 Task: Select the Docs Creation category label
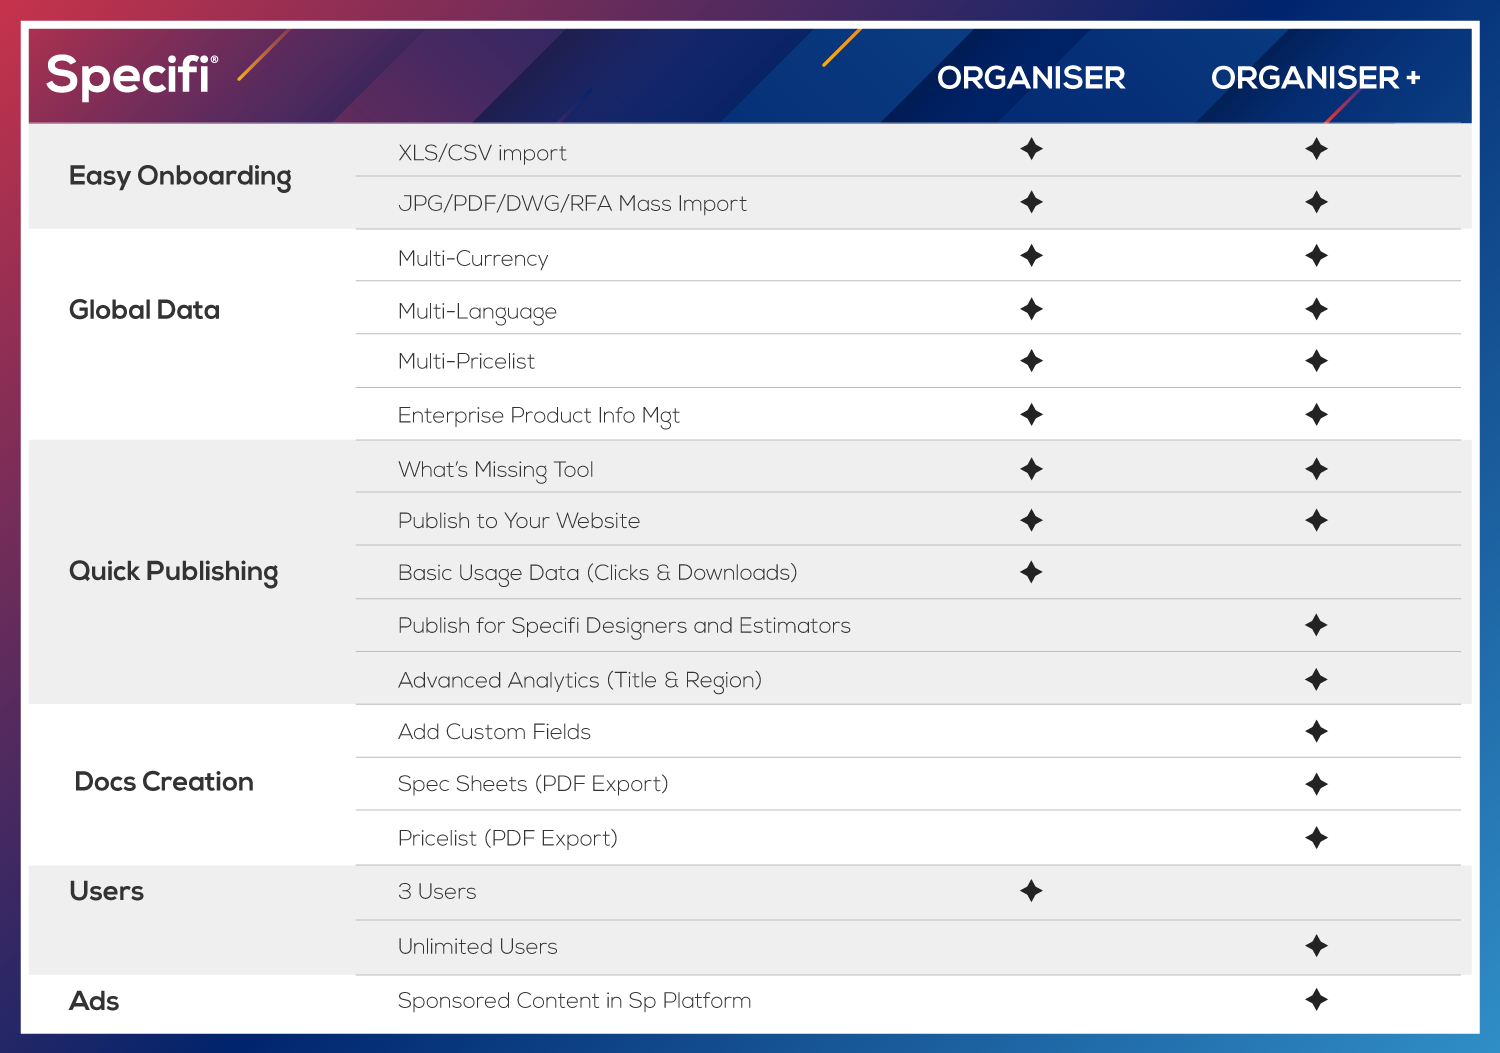(164, 782)
